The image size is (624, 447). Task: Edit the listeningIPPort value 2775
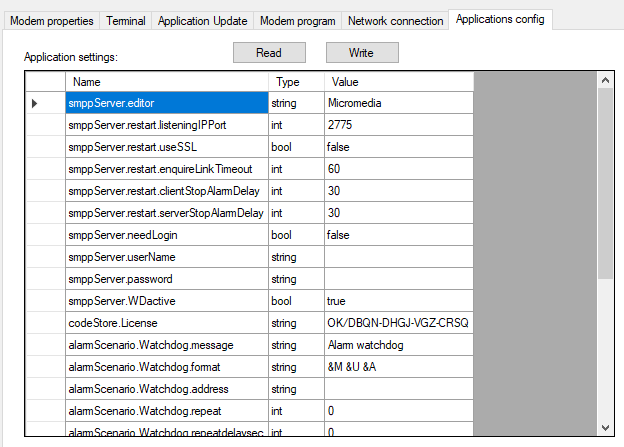coord(397,125)
